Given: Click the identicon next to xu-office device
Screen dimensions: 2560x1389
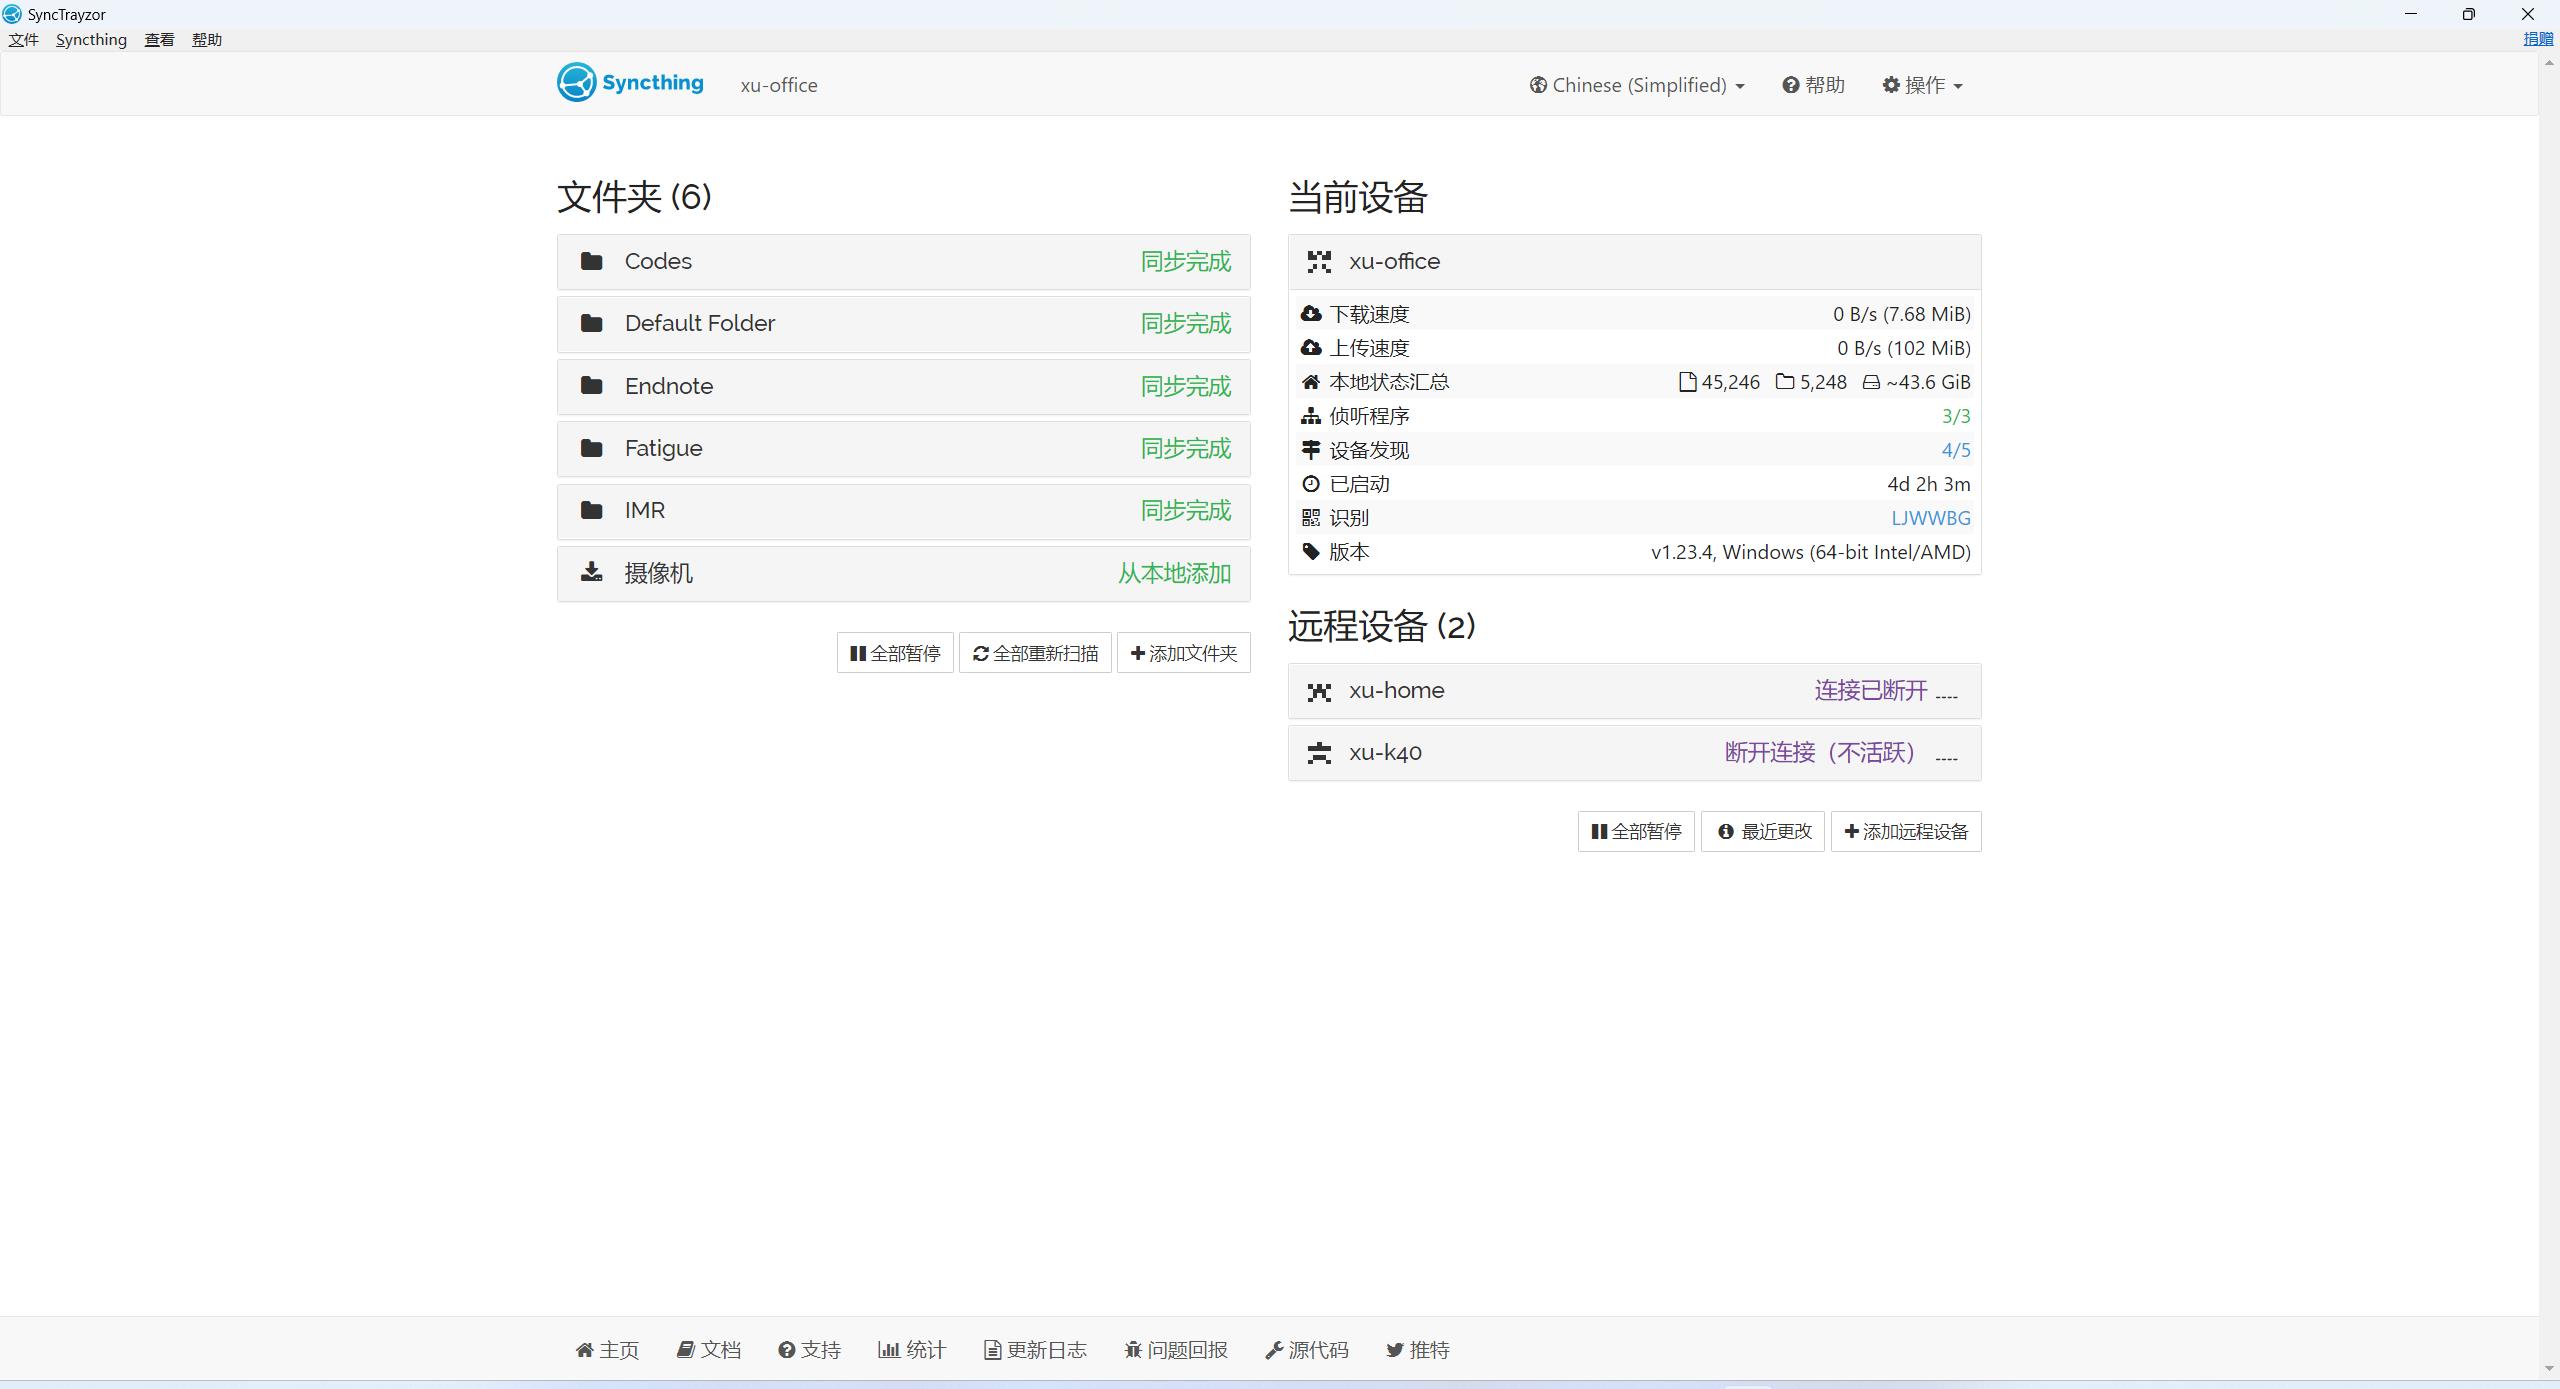Looking at the screenshot, I should click(x=1319, y=262).
